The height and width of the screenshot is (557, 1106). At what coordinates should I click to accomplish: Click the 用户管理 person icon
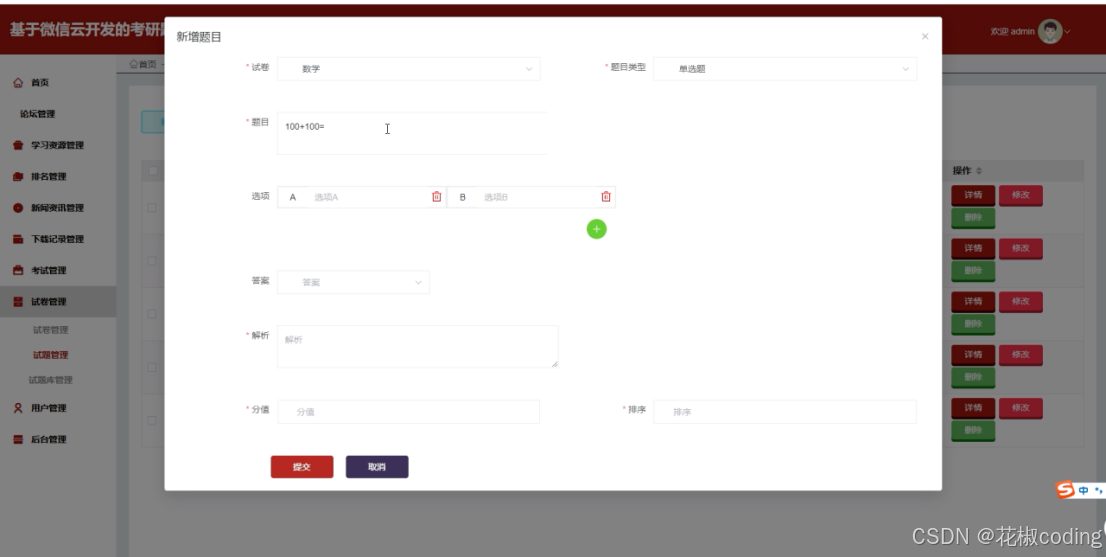(x=18, y=408)
